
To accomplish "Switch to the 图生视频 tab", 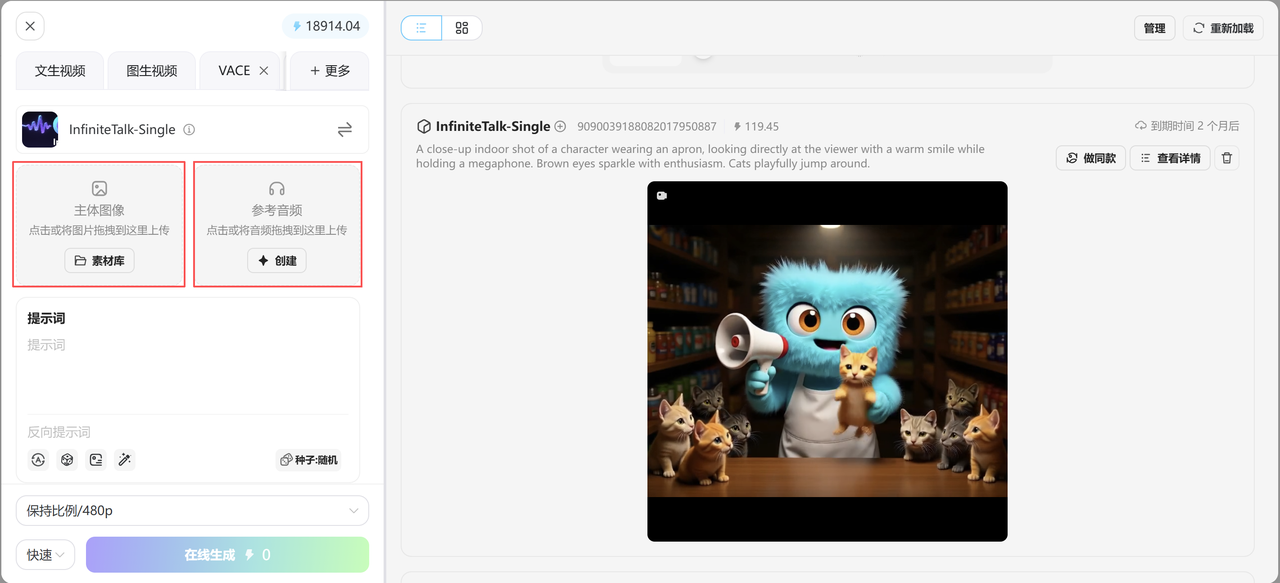I will pos(152,71).
